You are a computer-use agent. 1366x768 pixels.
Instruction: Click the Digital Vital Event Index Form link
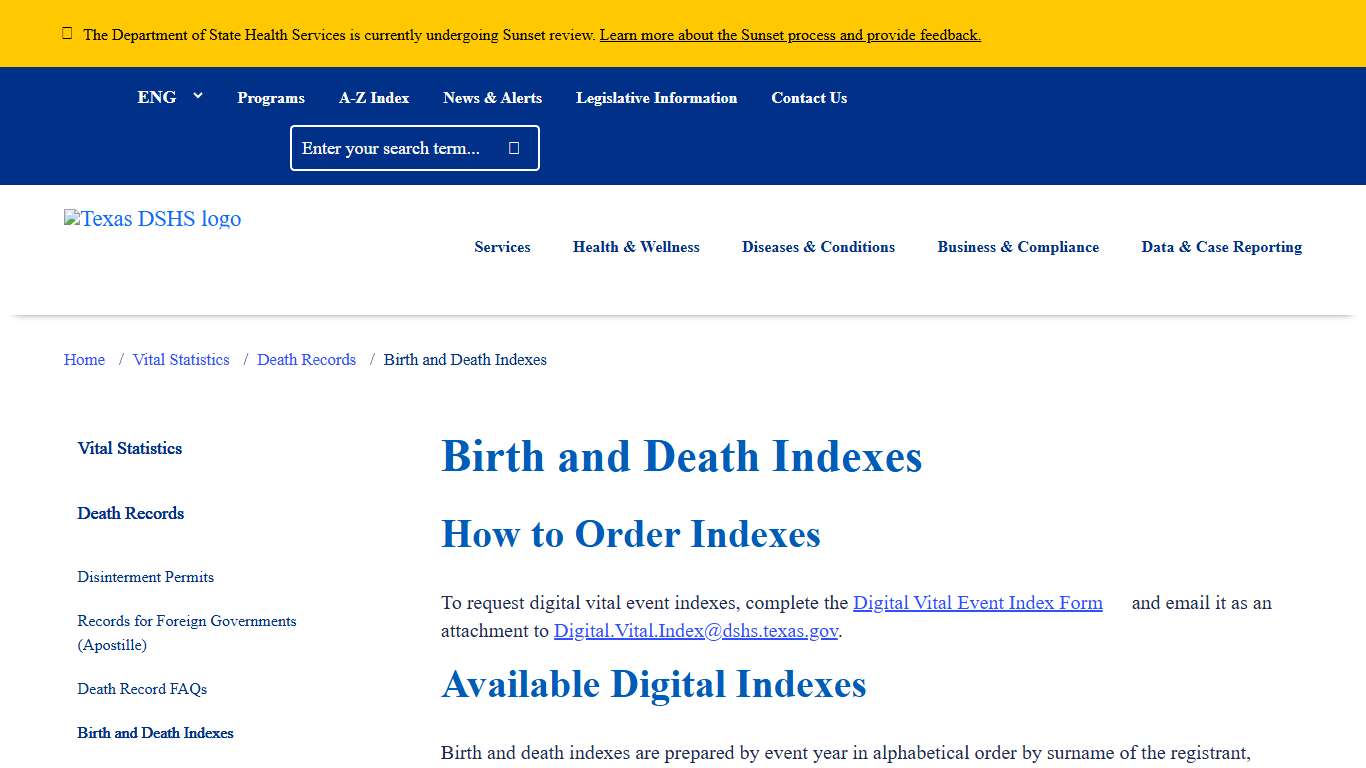tap(977, 603)
